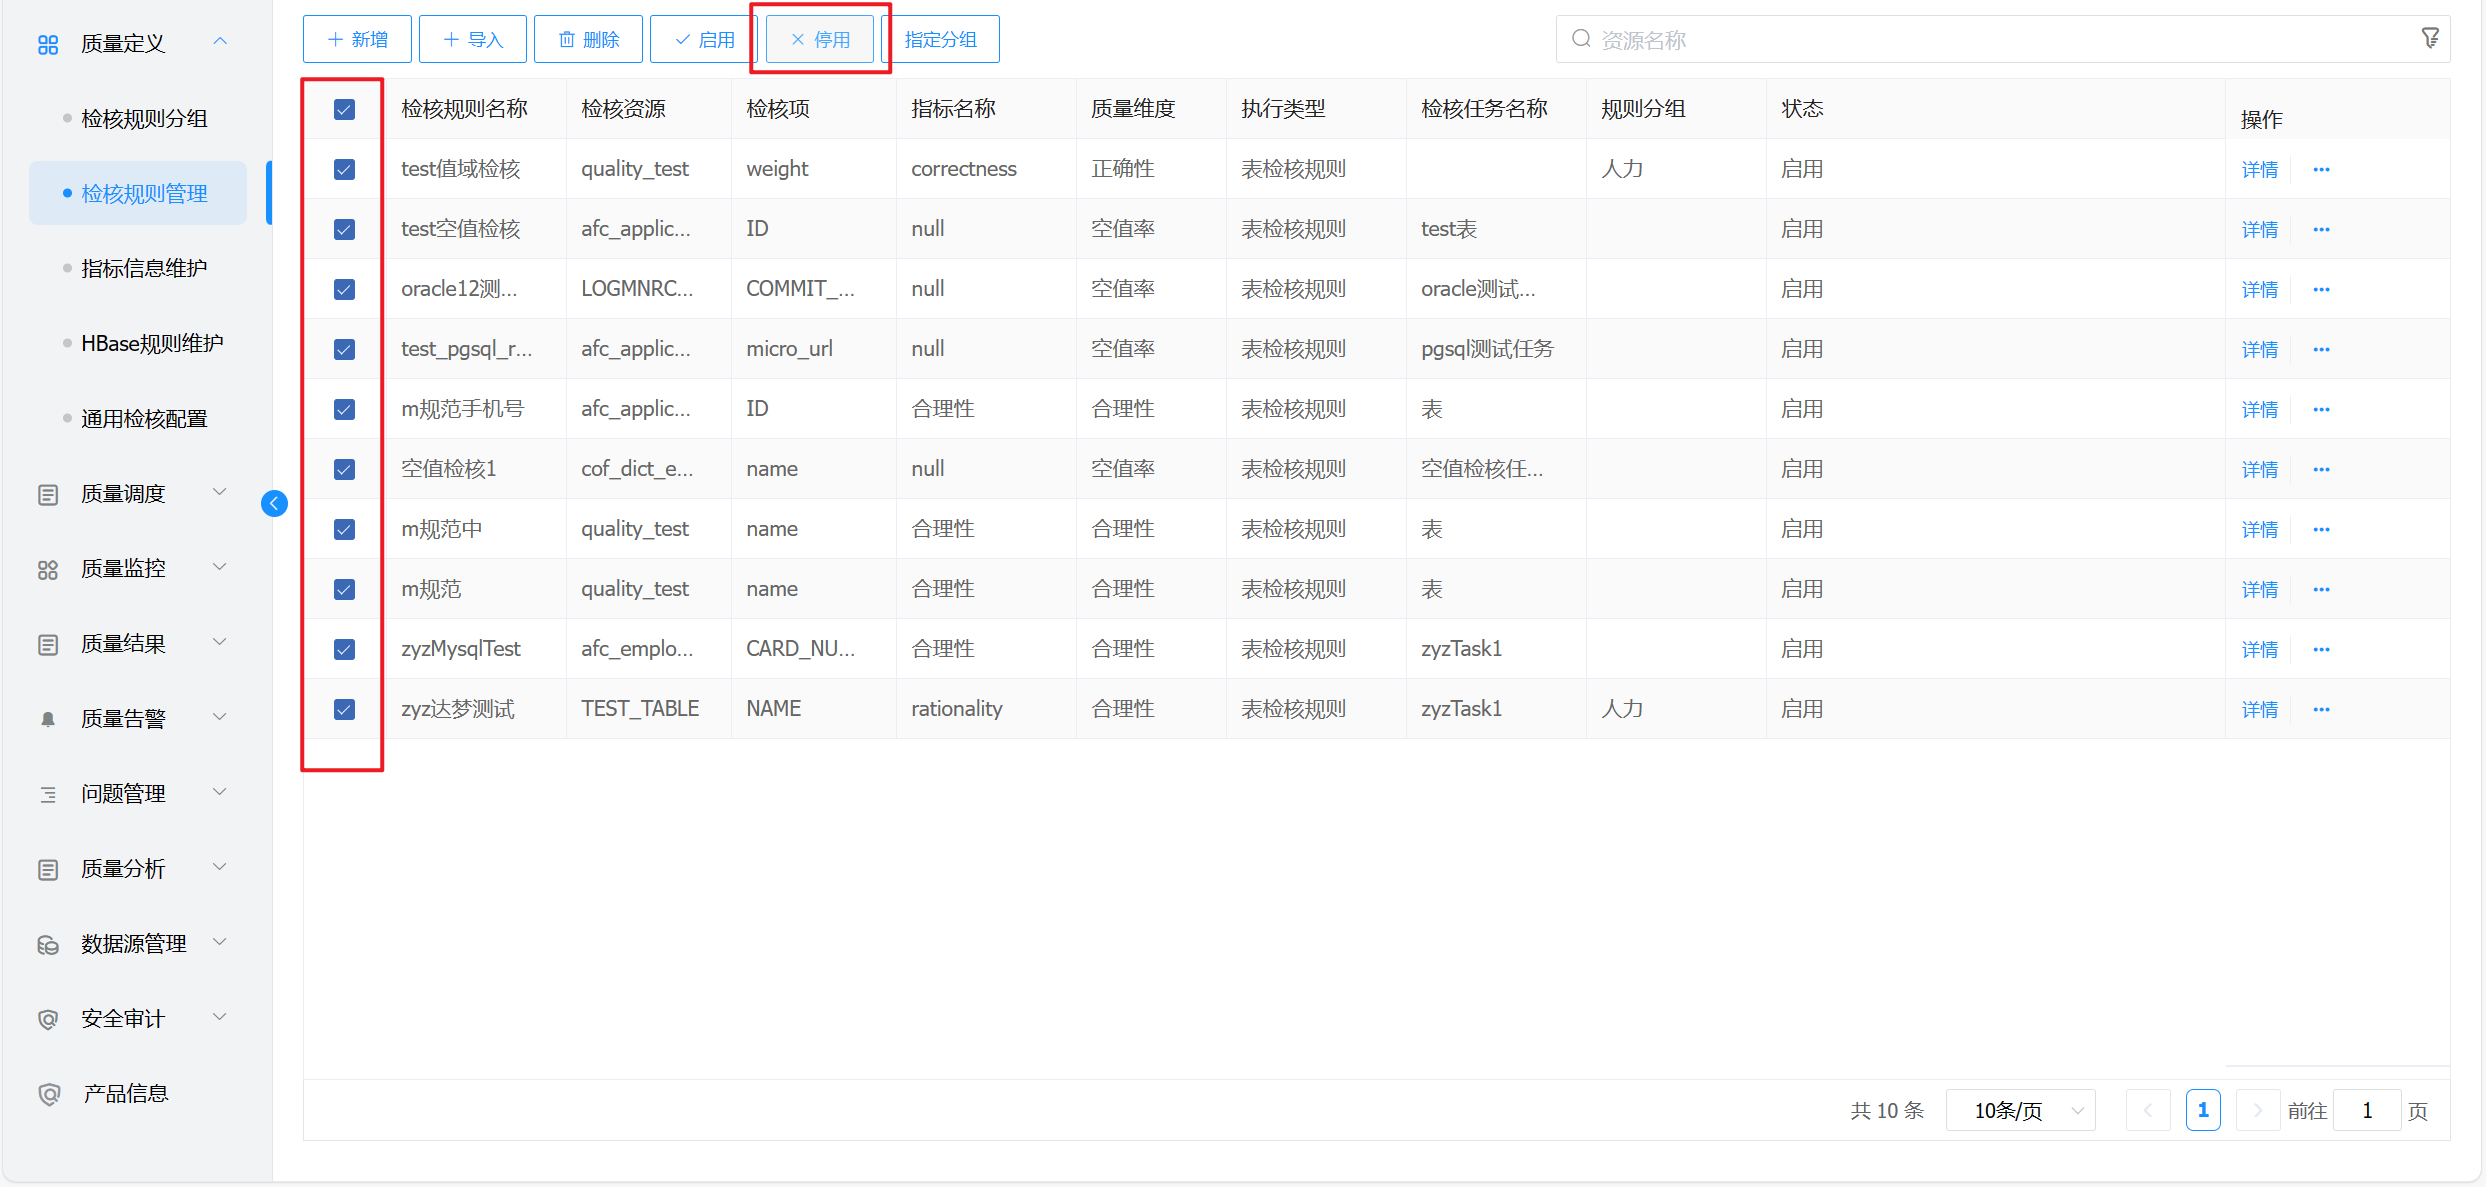The height and width of the screenshot is (1187, 2486).
Task: Click the 删除 trash button in toolbar
Action: pyautogui.click(x=589, y=39)
